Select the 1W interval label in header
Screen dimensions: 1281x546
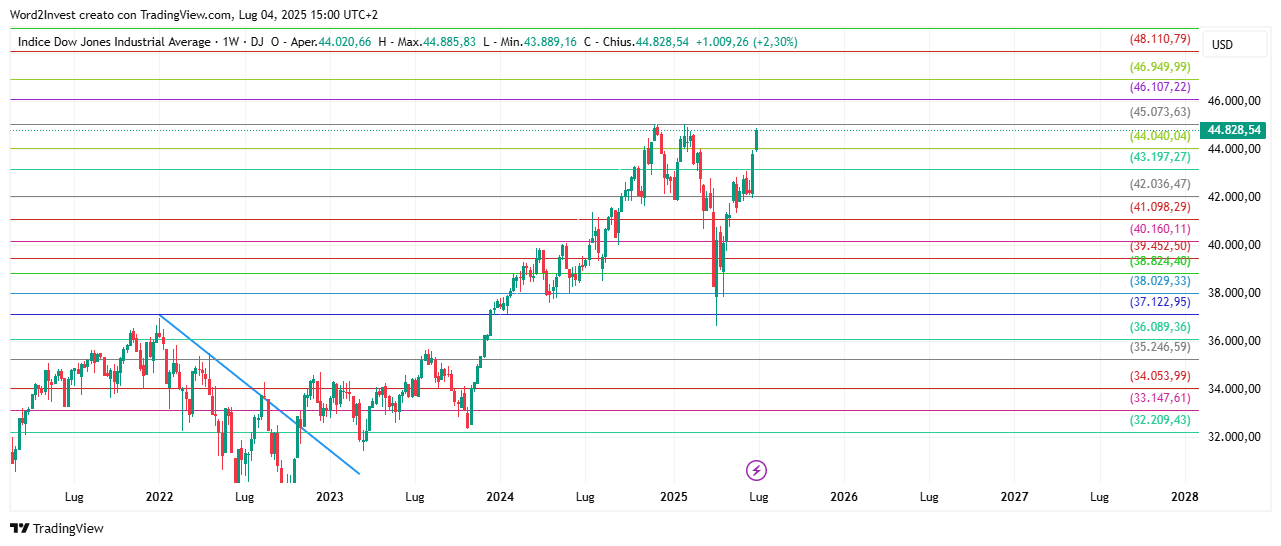point(230,42)
